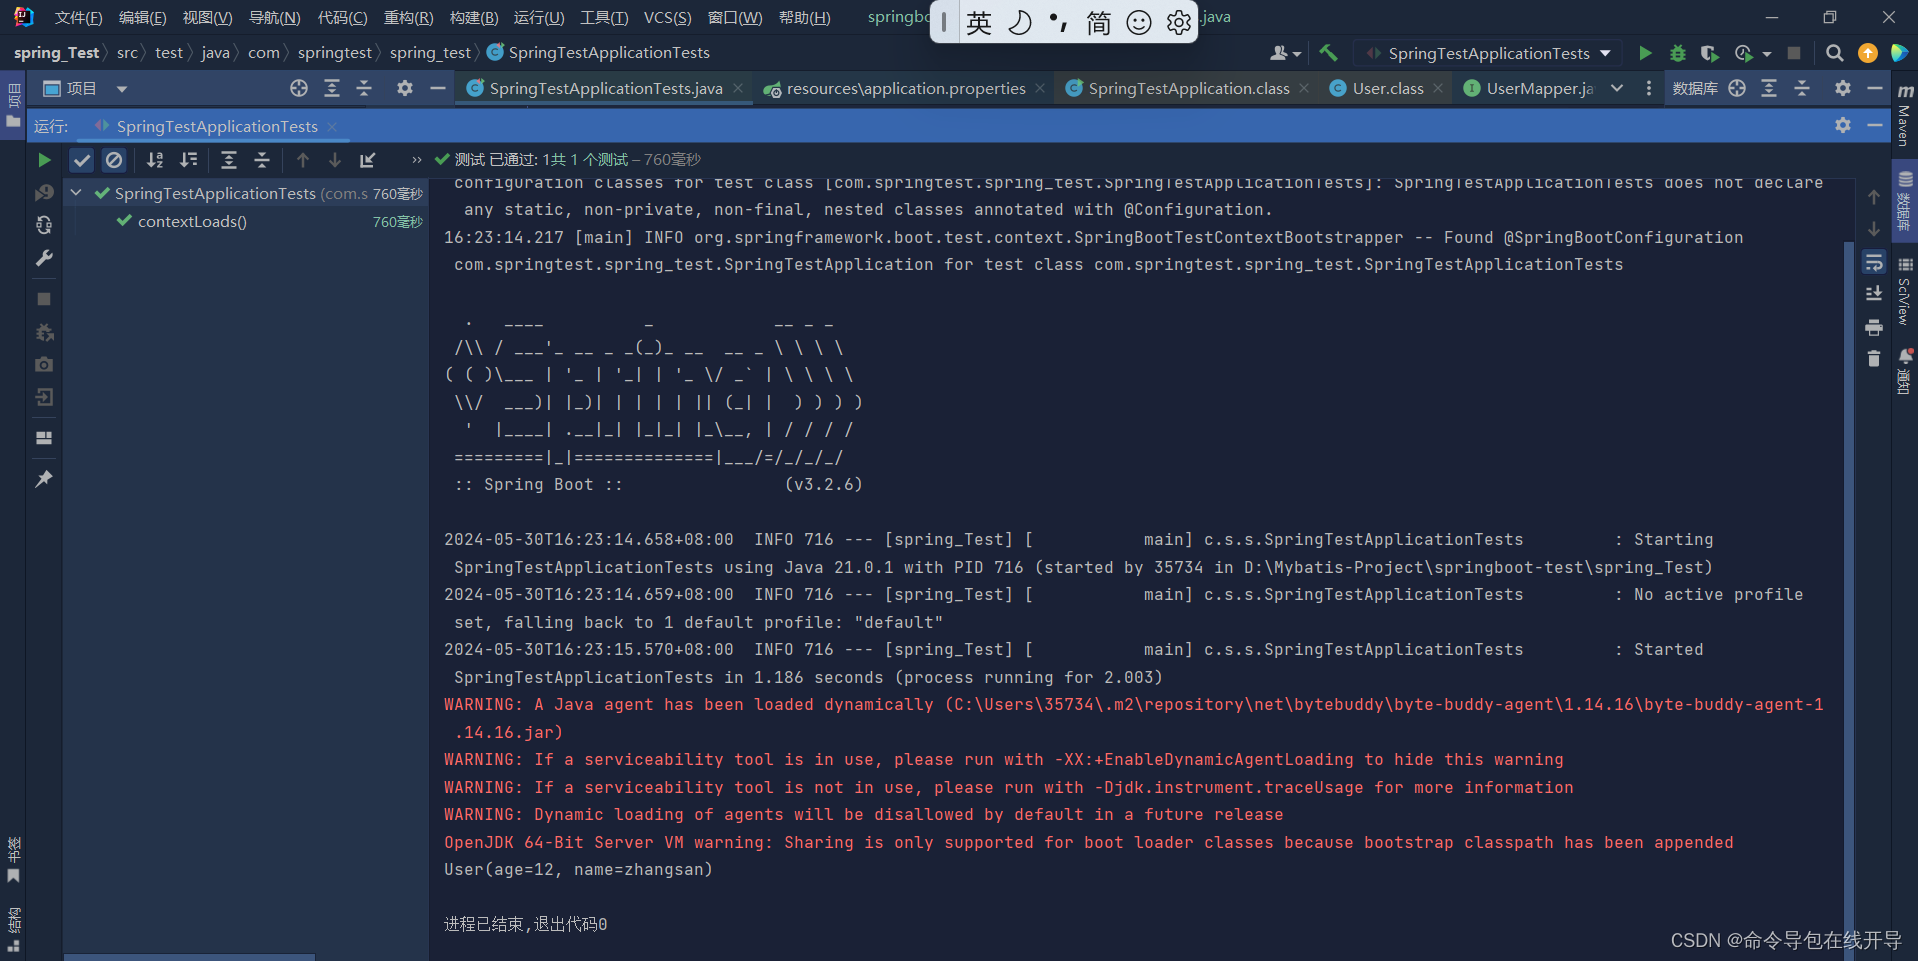Viewport: 1918px width, 961px height.
Task: Clear console with trash icon
Action: point(1874,358)
